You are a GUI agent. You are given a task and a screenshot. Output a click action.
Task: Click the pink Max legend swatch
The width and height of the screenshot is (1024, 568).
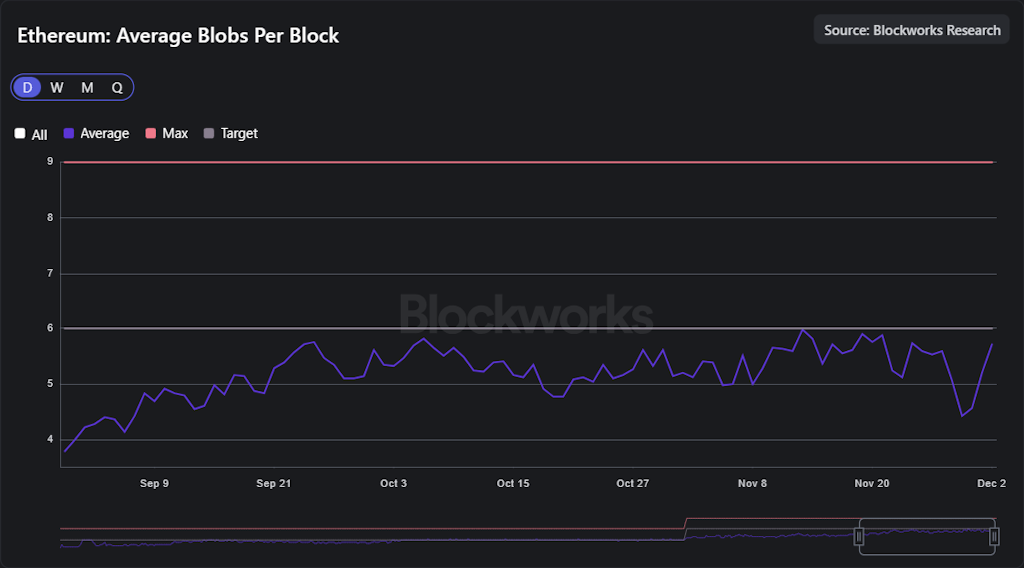pyautogui.click(x=151, y=133)
